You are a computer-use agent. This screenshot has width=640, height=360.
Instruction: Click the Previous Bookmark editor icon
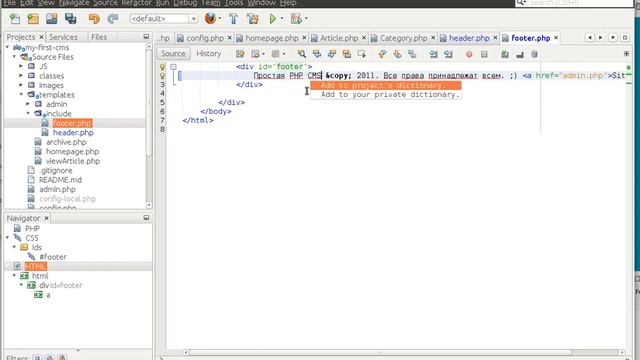pos(382,54)
